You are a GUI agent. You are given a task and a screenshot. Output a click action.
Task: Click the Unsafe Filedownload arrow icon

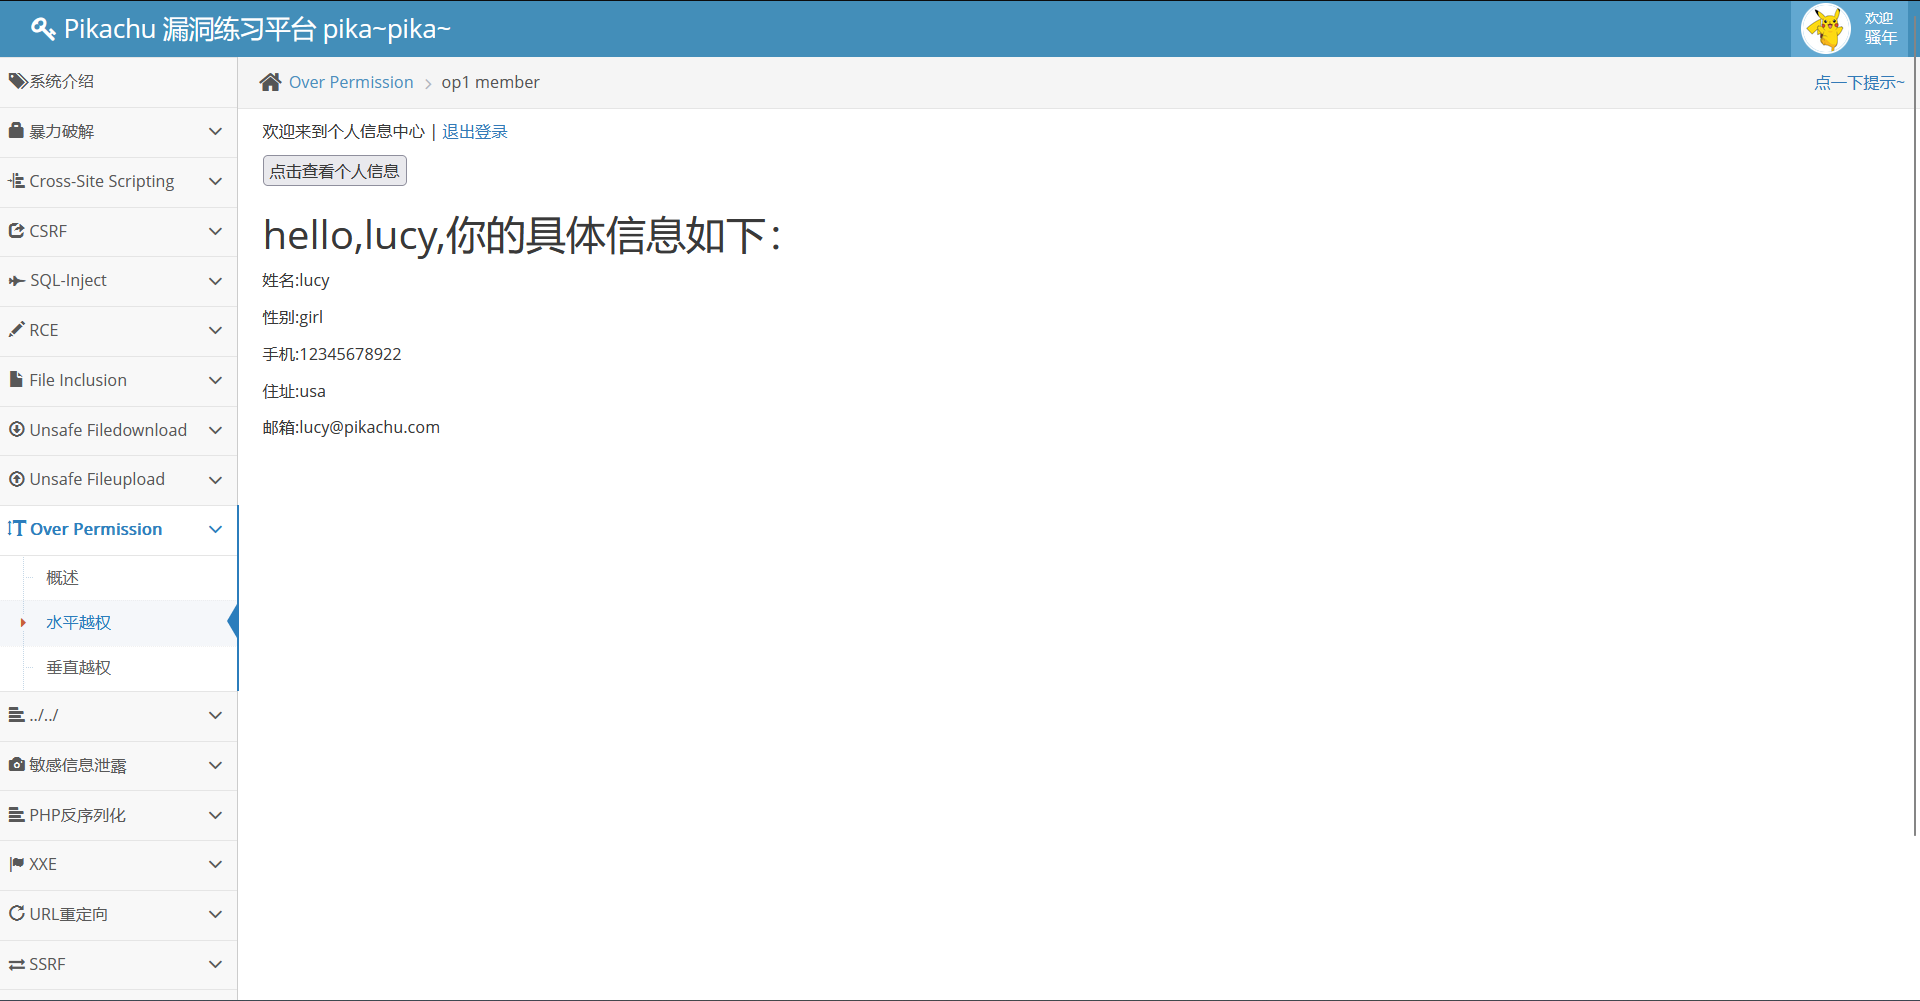click(16, 429)
